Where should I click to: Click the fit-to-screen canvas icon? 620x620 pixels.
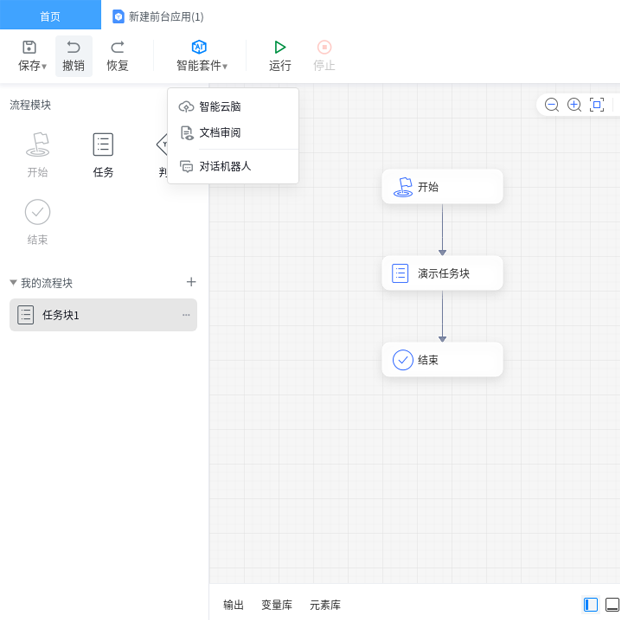(597, 105)
